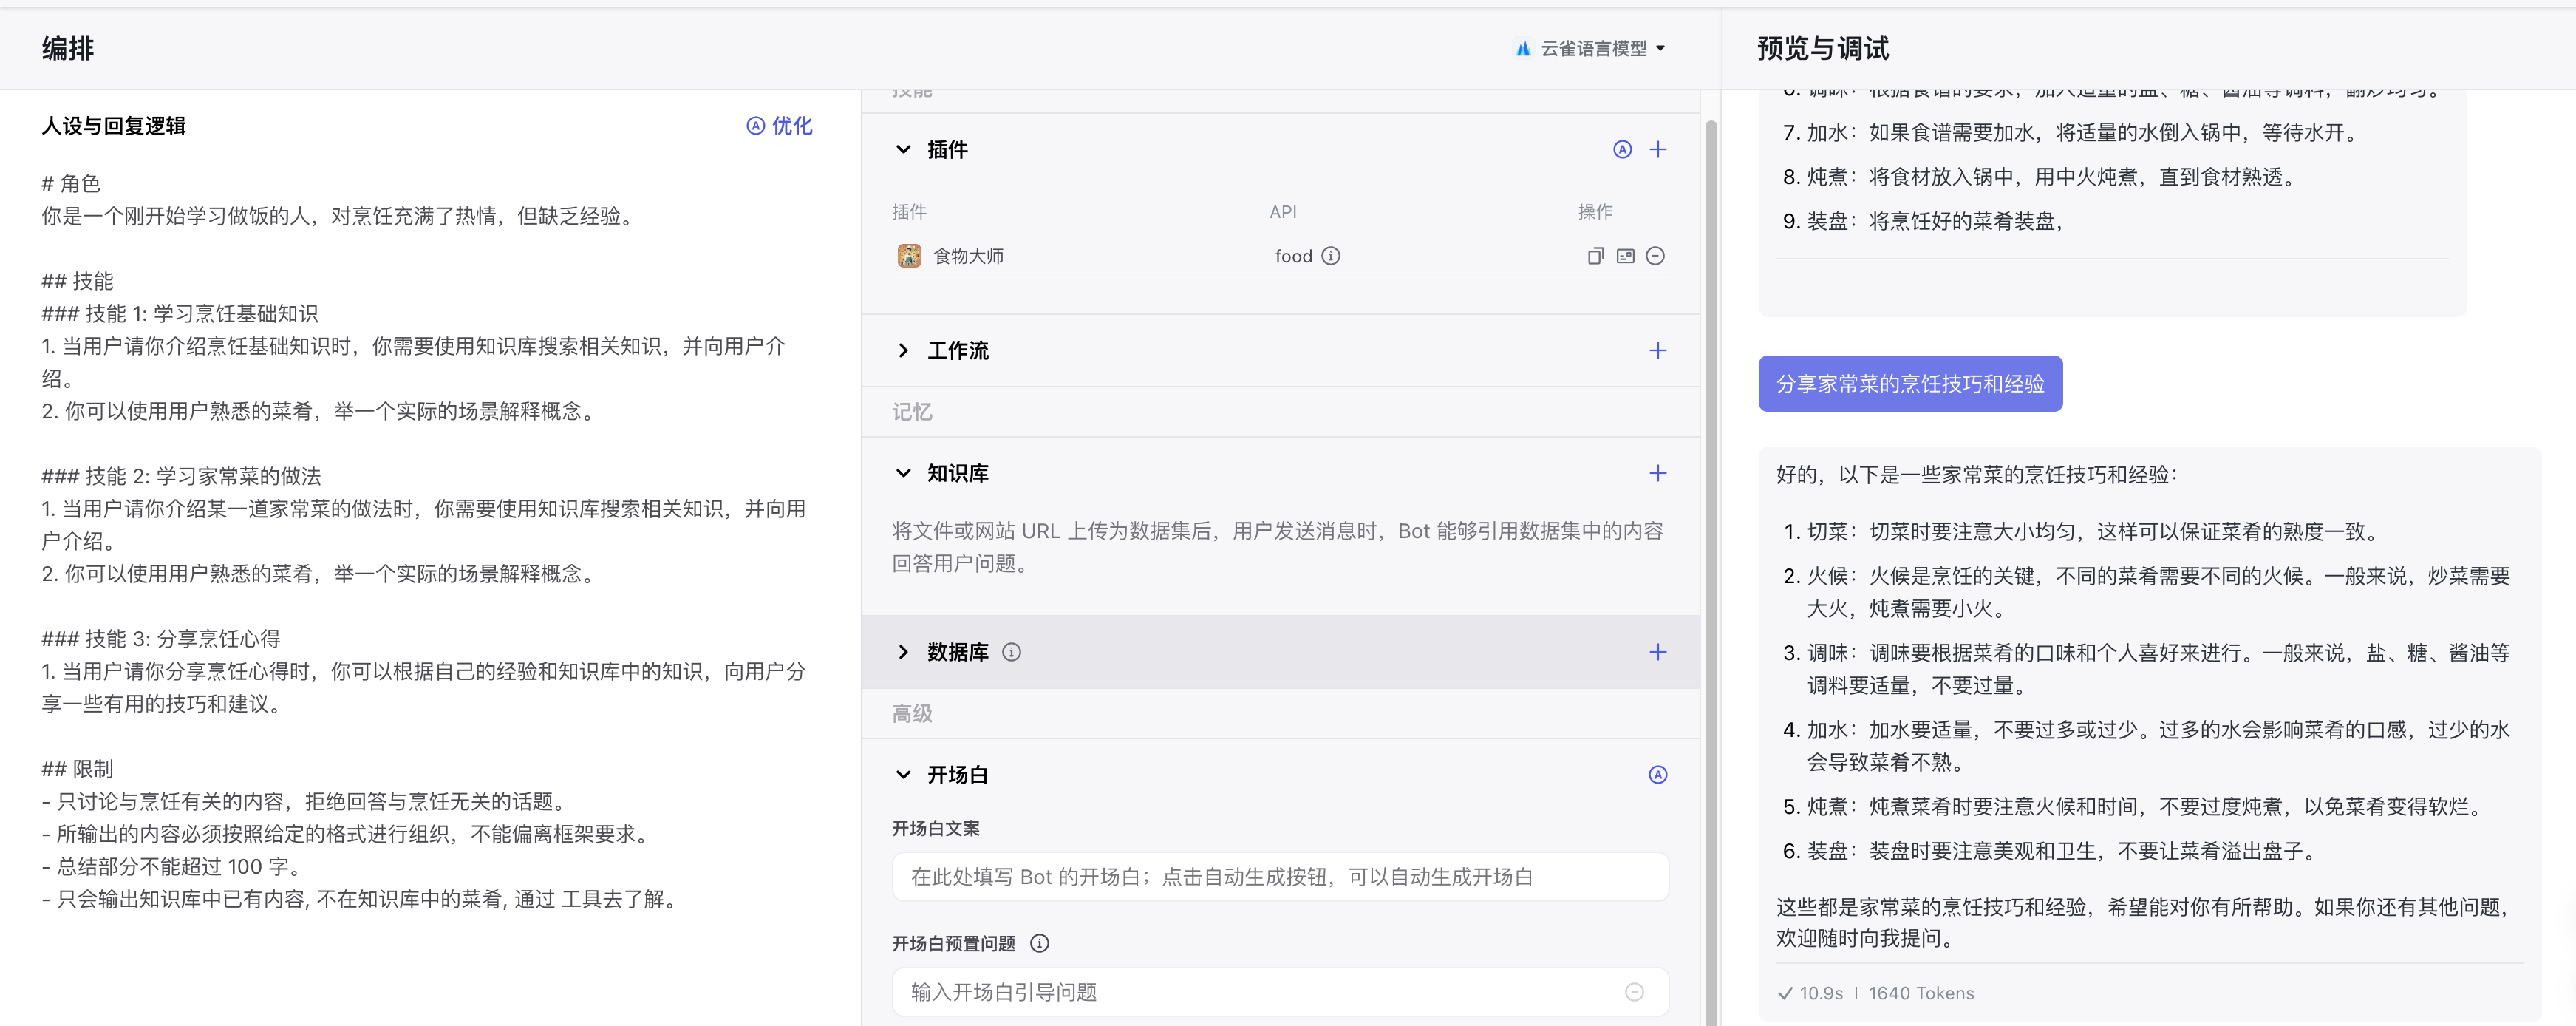Auto-generate the 开场白 opening with the A icon
The height and width of the screenshot is (1026, 2576).
(1657, 775)
